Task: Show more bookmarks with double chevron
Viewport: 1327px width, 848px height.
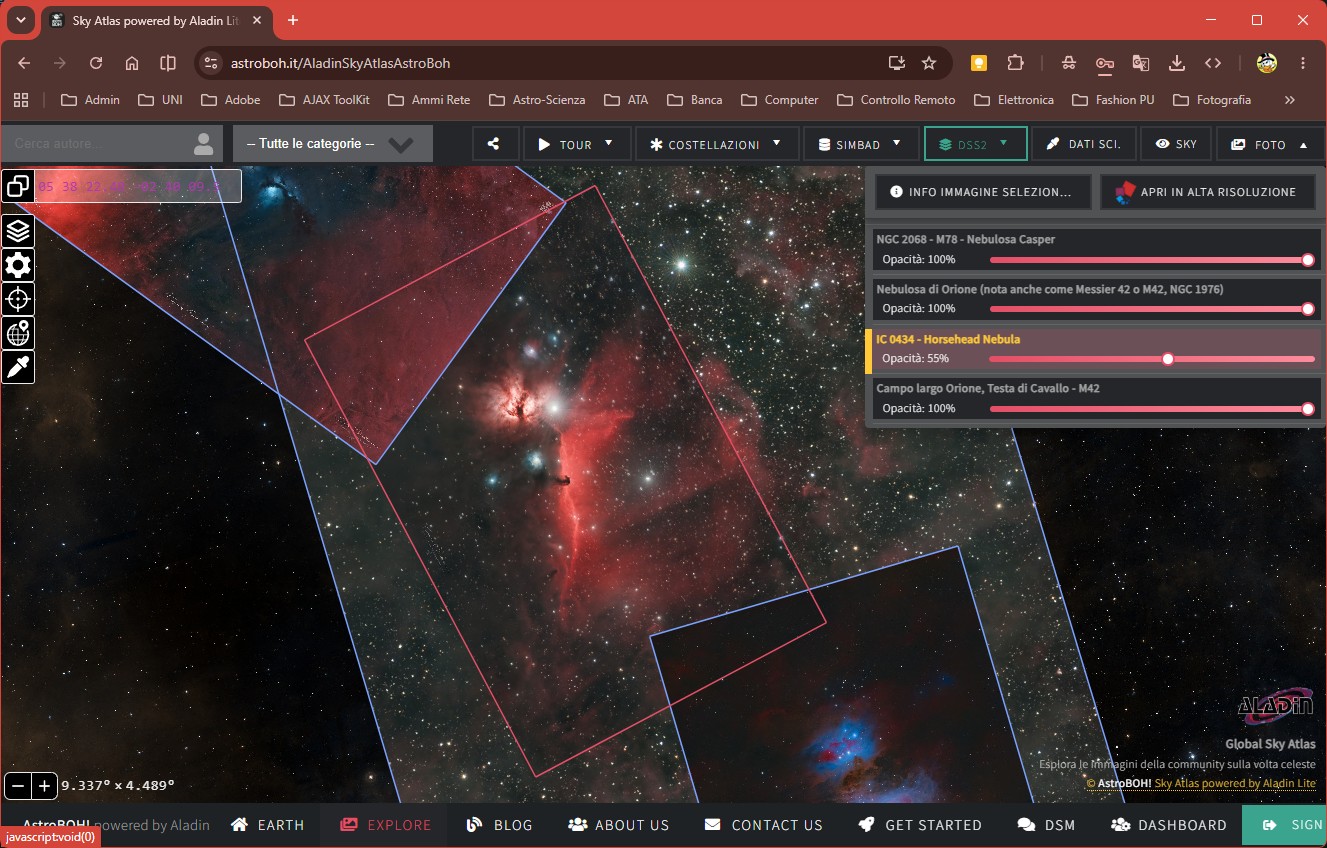Action: 1289,100
